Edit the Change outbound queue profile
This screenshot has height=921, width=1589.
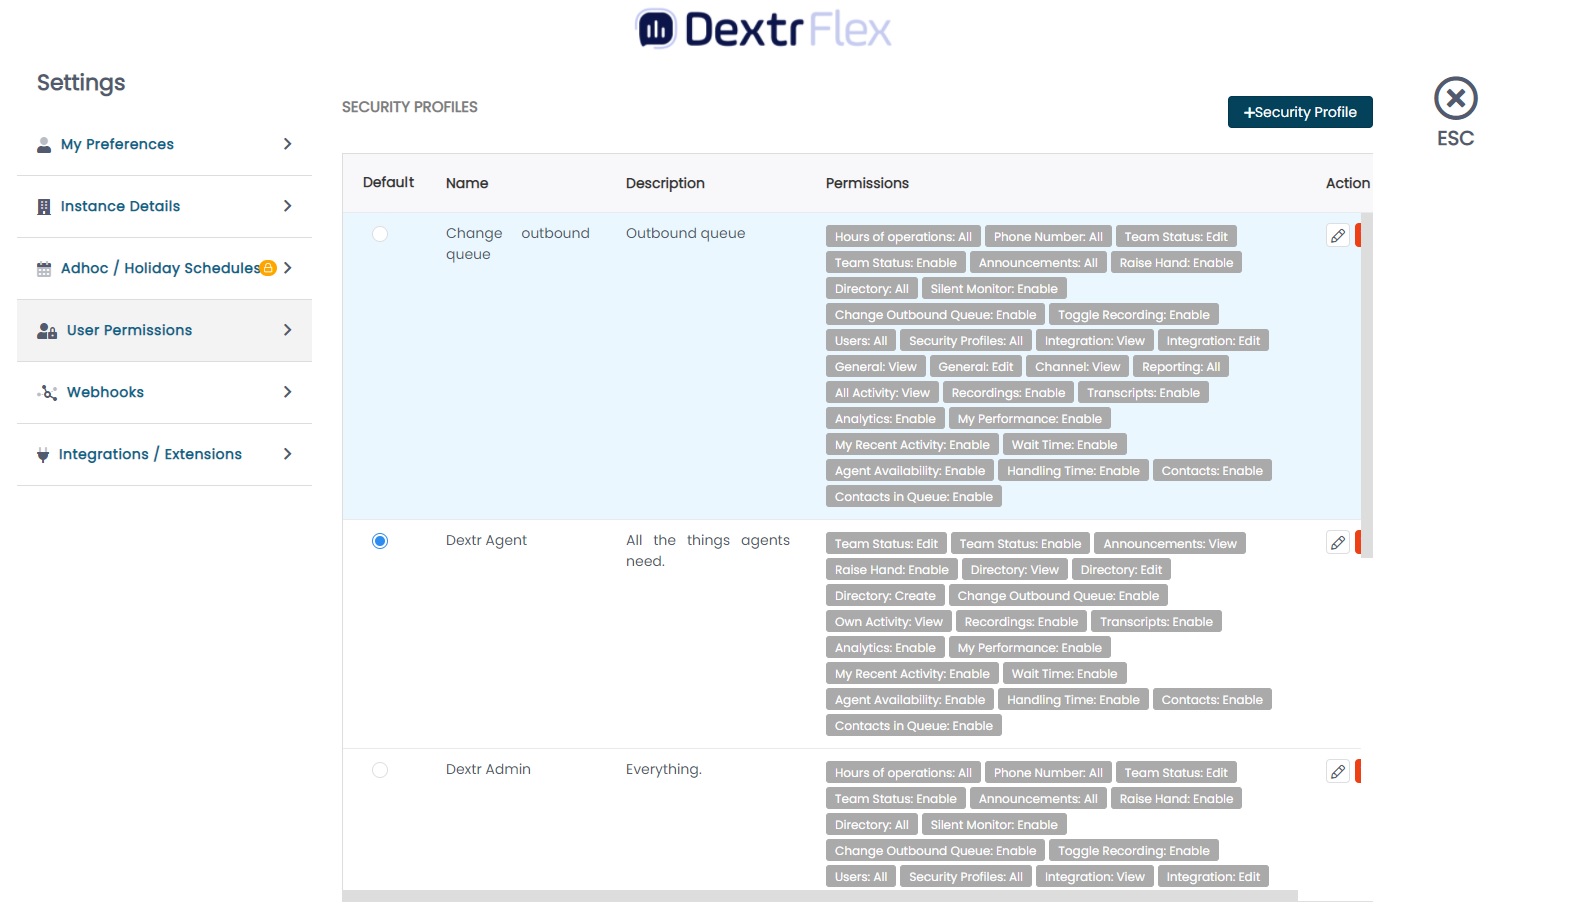click(1338, 236)
